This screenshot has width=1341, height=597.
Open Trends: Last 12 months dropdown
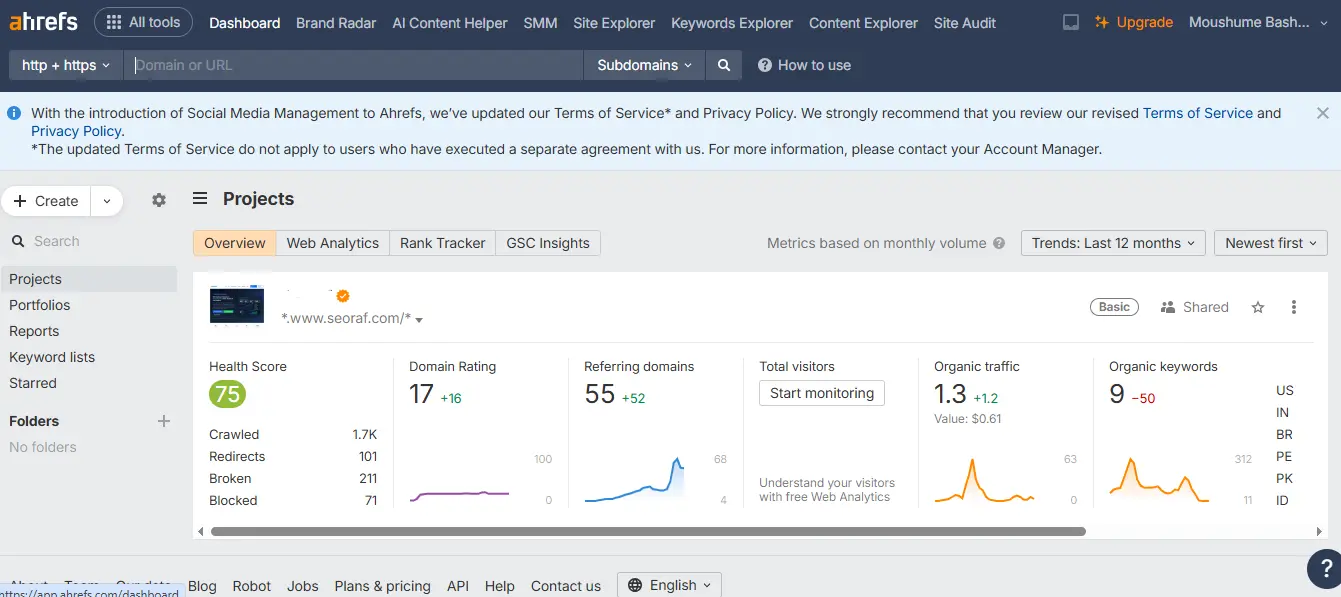[x=1113, y=243]
